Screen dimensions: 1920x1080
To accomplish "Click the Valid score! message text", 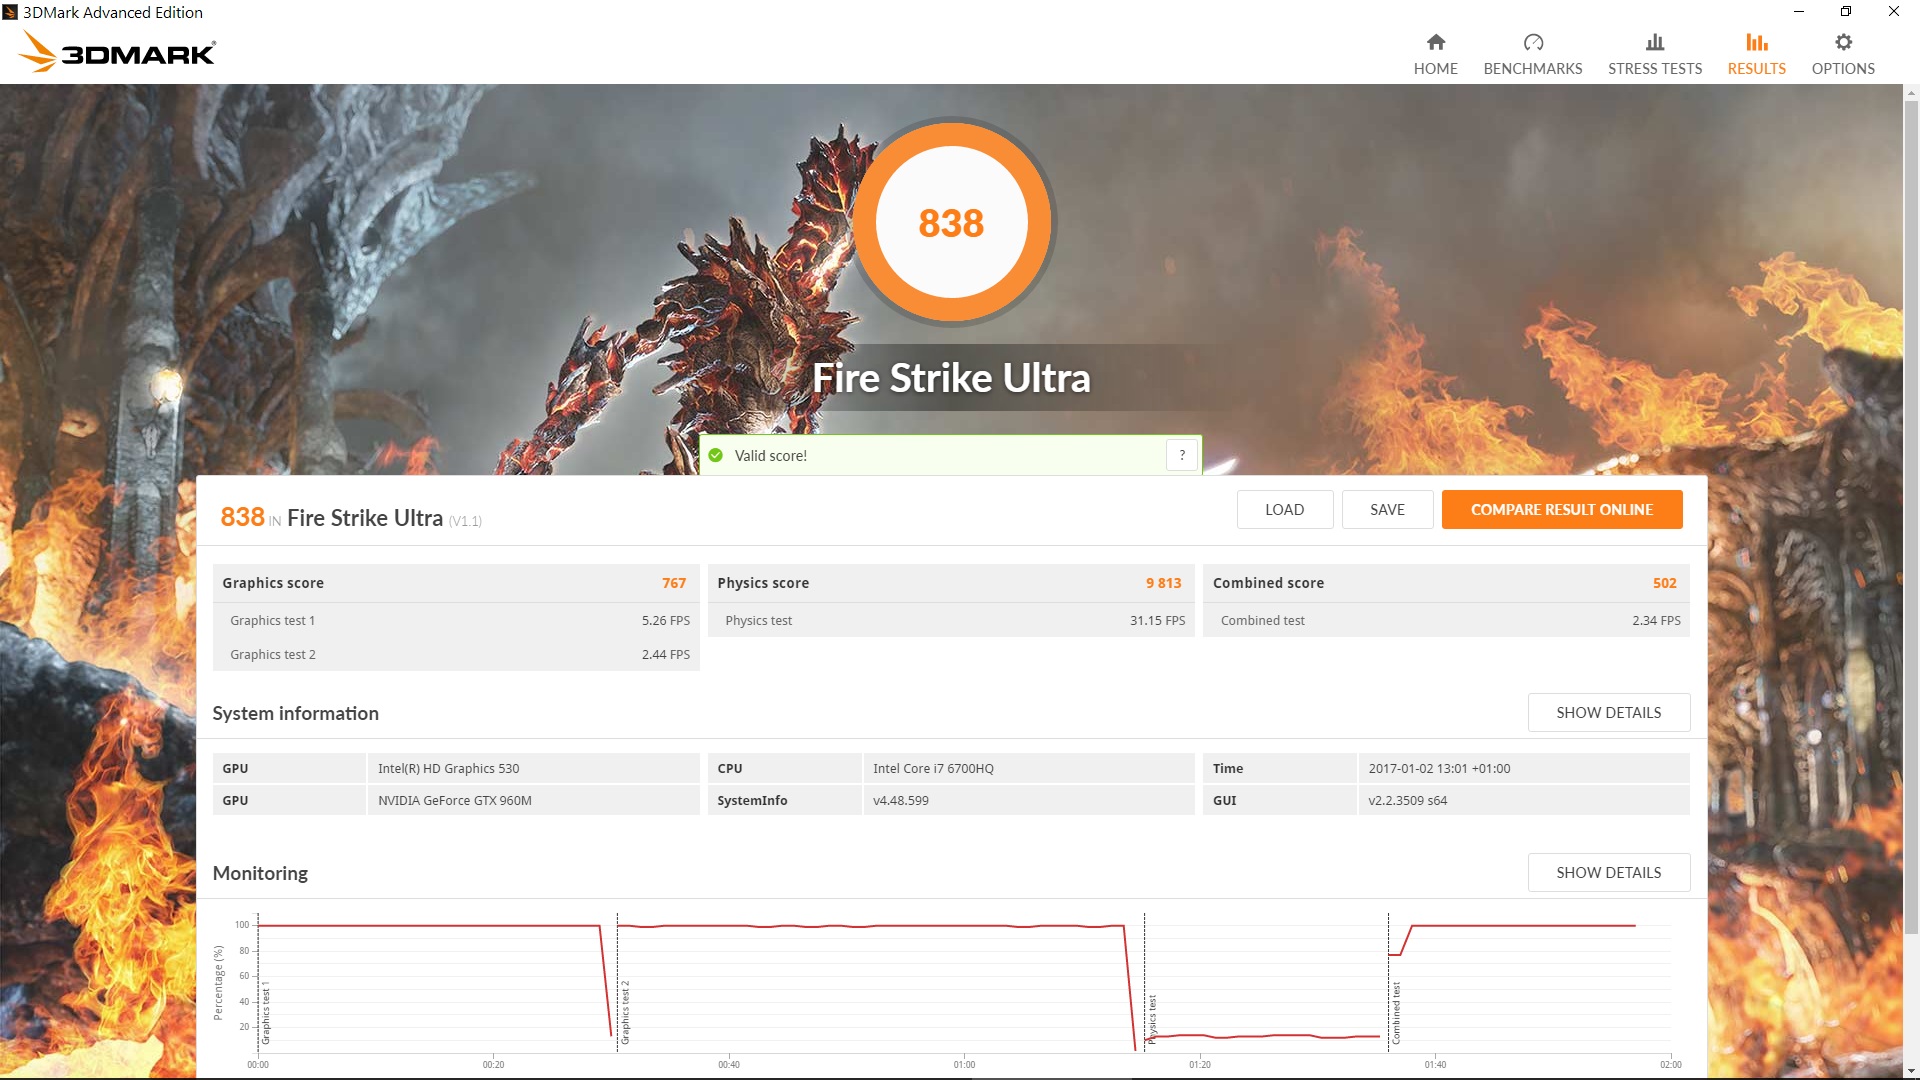I will click(771, 455).
